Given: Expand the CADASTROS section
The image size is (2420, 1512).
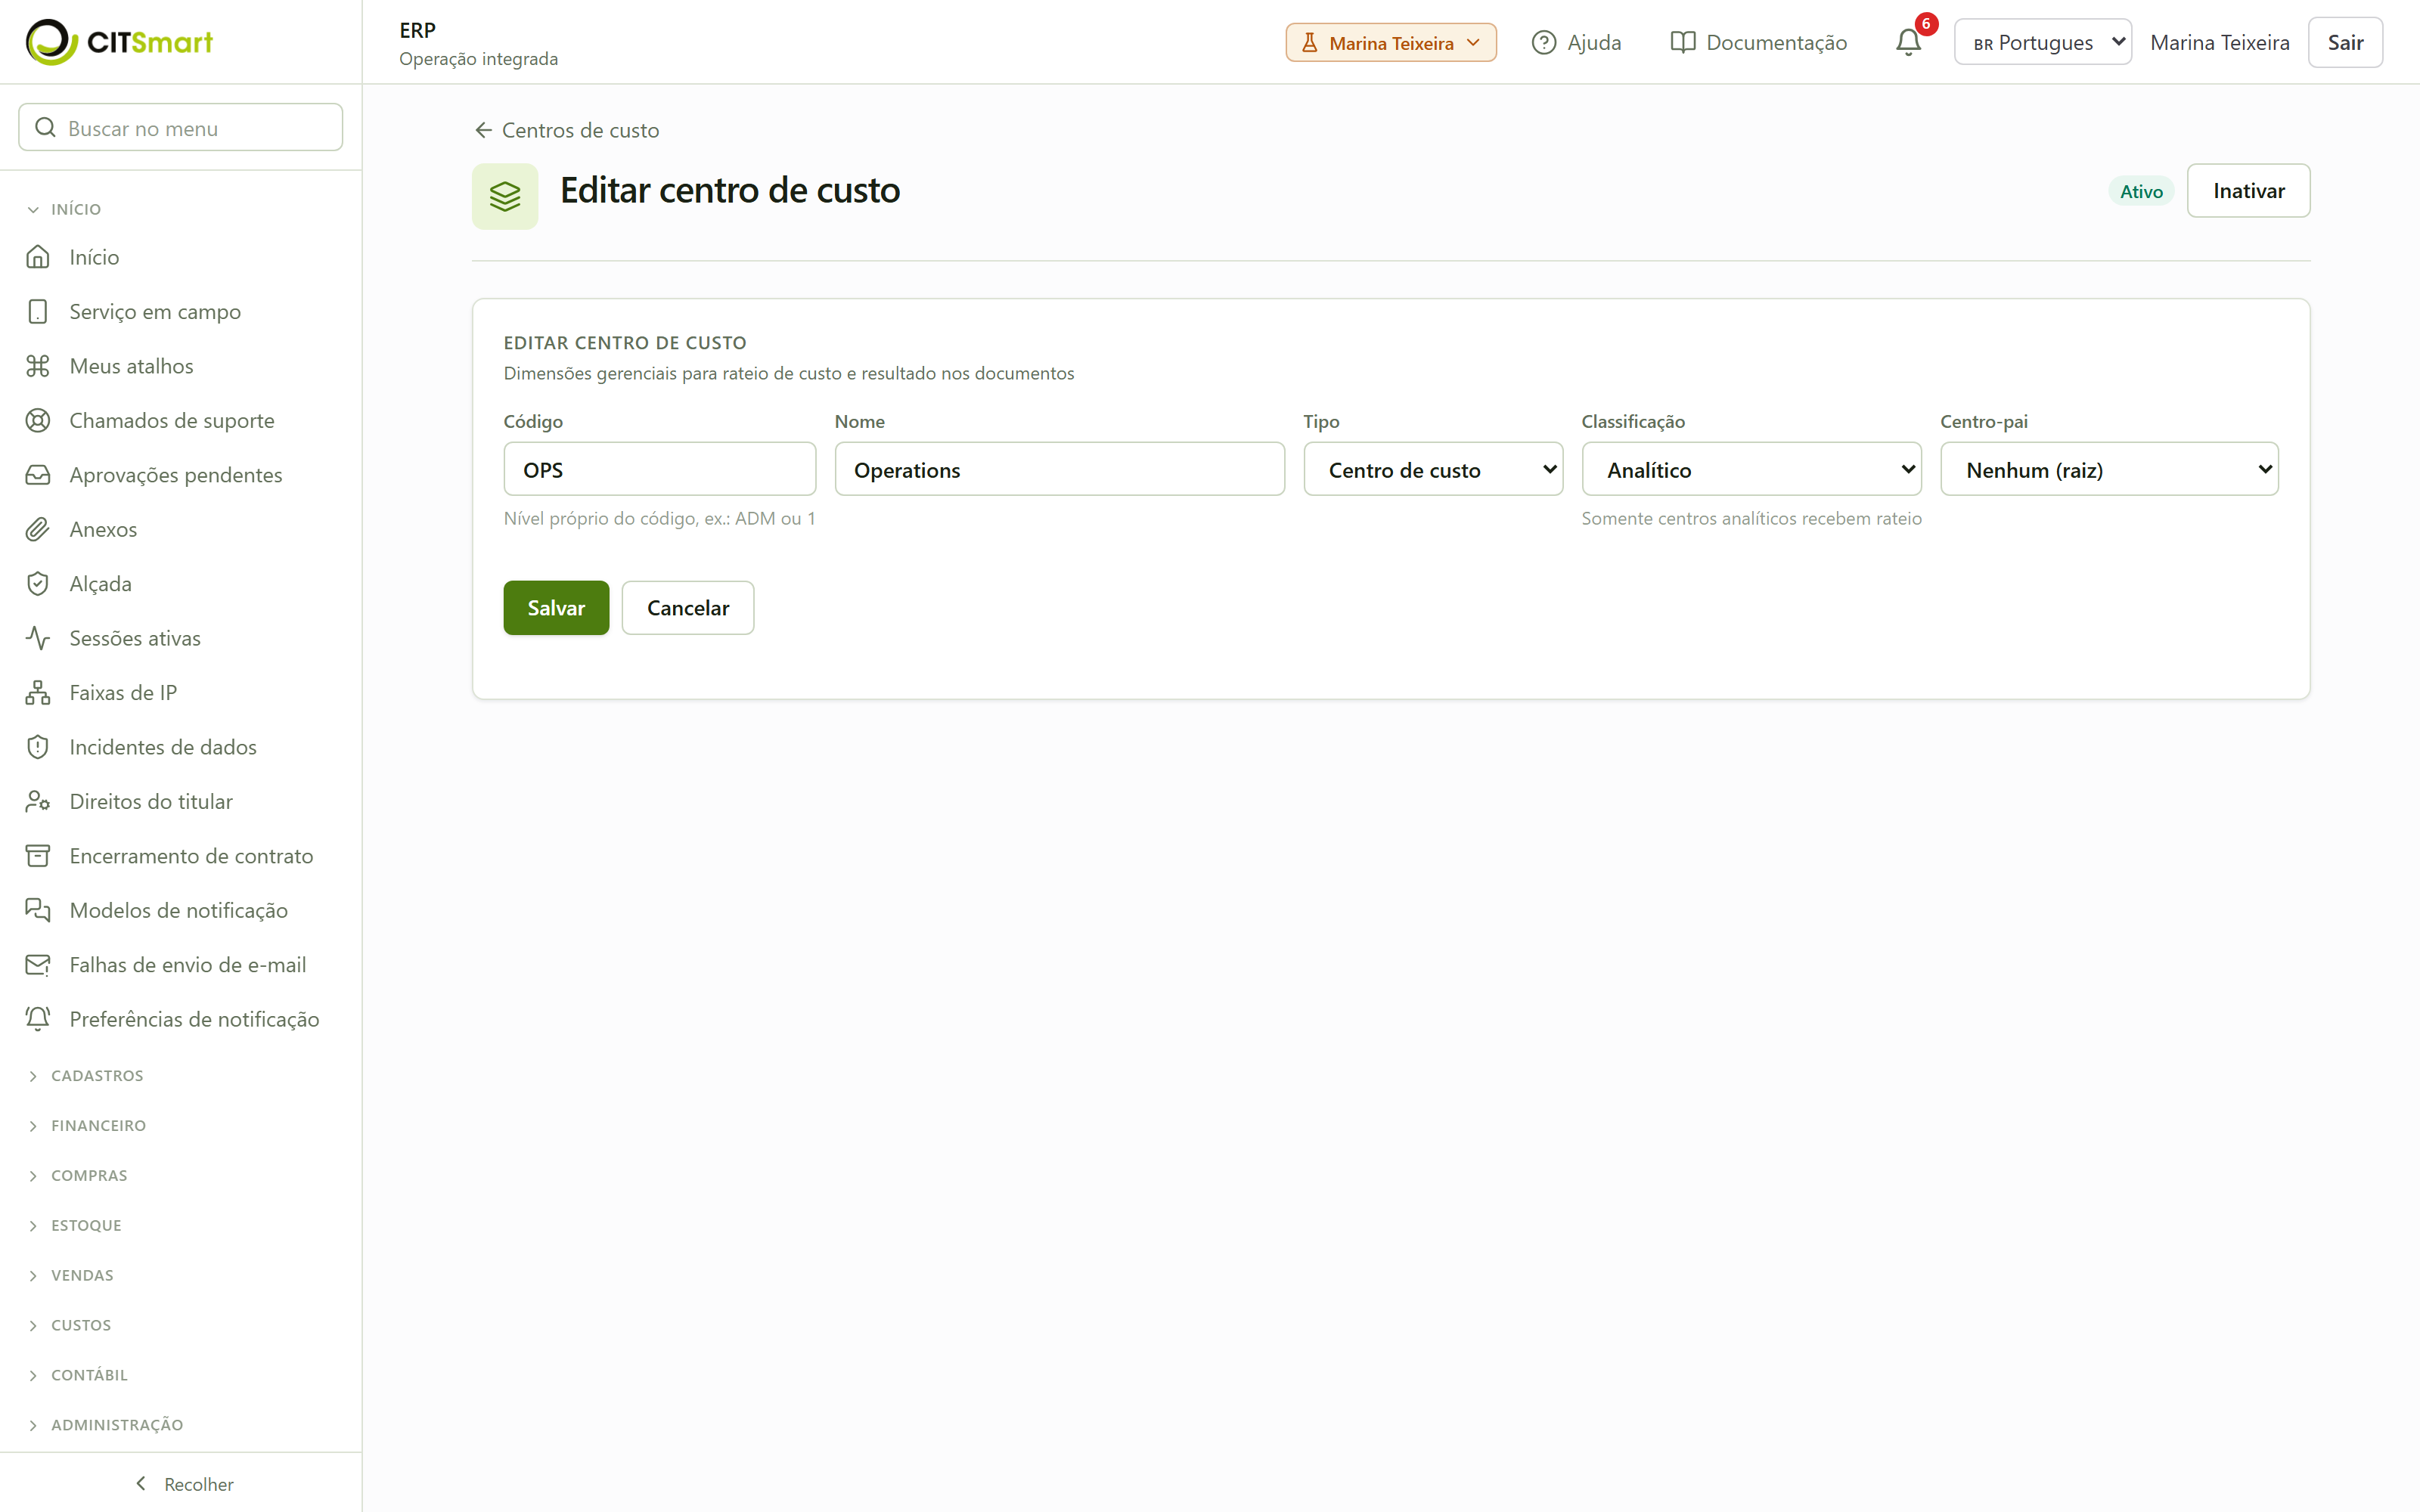Looking at the screenshot, I should pos(87,1075).
